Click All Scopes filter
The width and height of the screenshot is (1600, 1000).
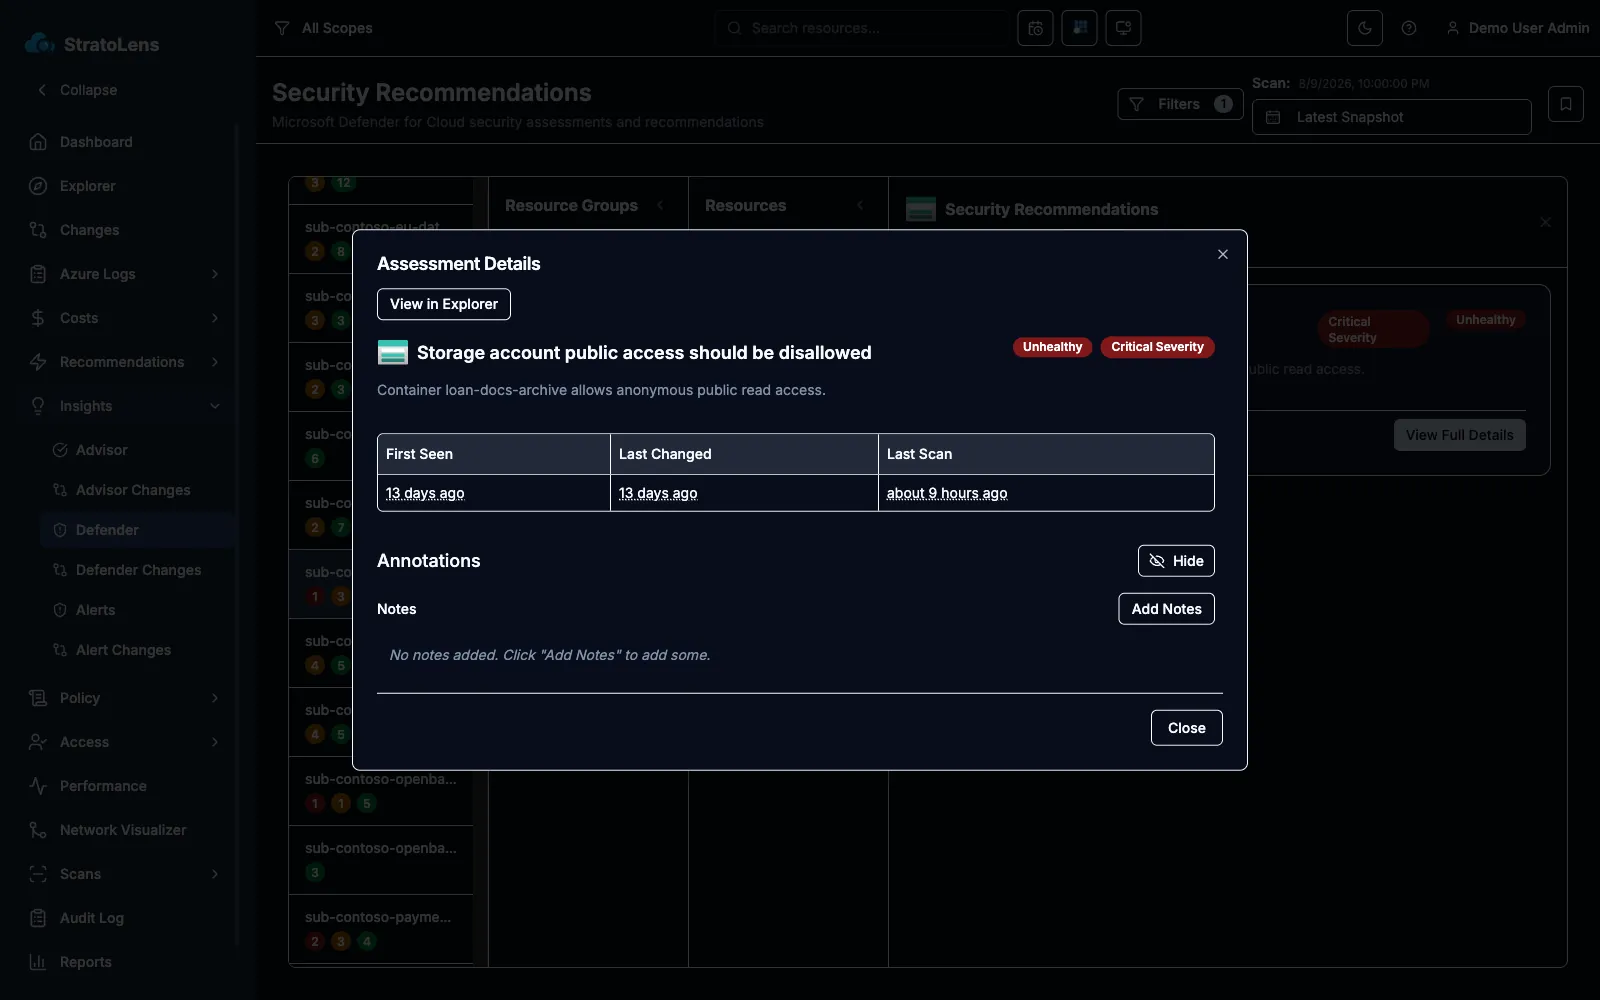point(323,28)
